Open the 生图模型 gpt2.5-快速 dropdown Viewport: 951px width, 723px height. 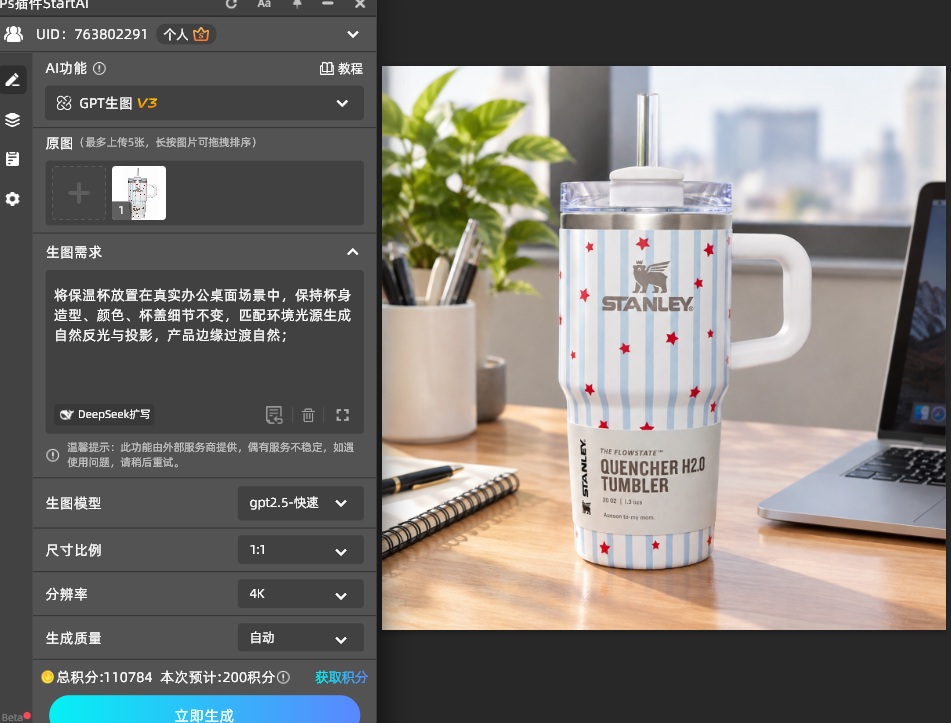click(x=301, y=503)
